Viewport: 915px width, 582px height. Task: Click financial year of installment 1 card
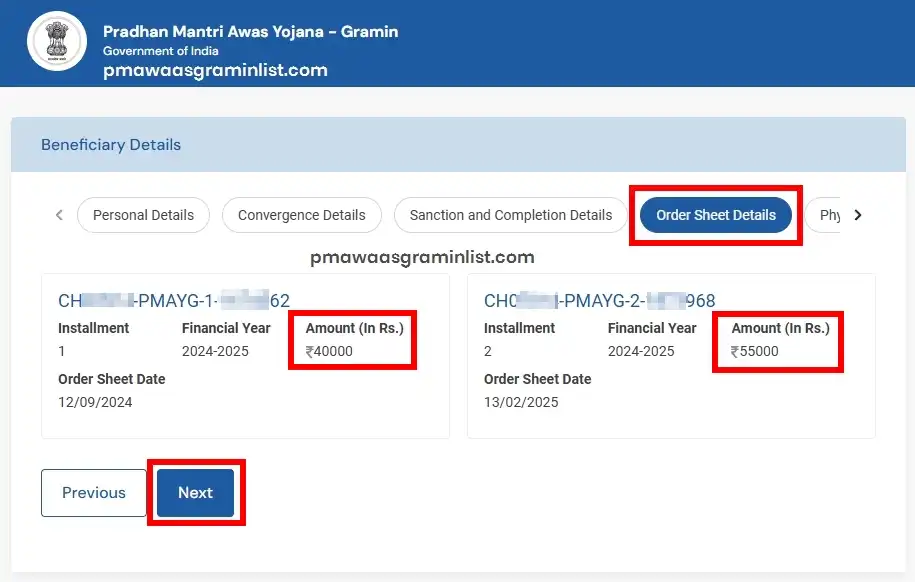click(215, 351)
